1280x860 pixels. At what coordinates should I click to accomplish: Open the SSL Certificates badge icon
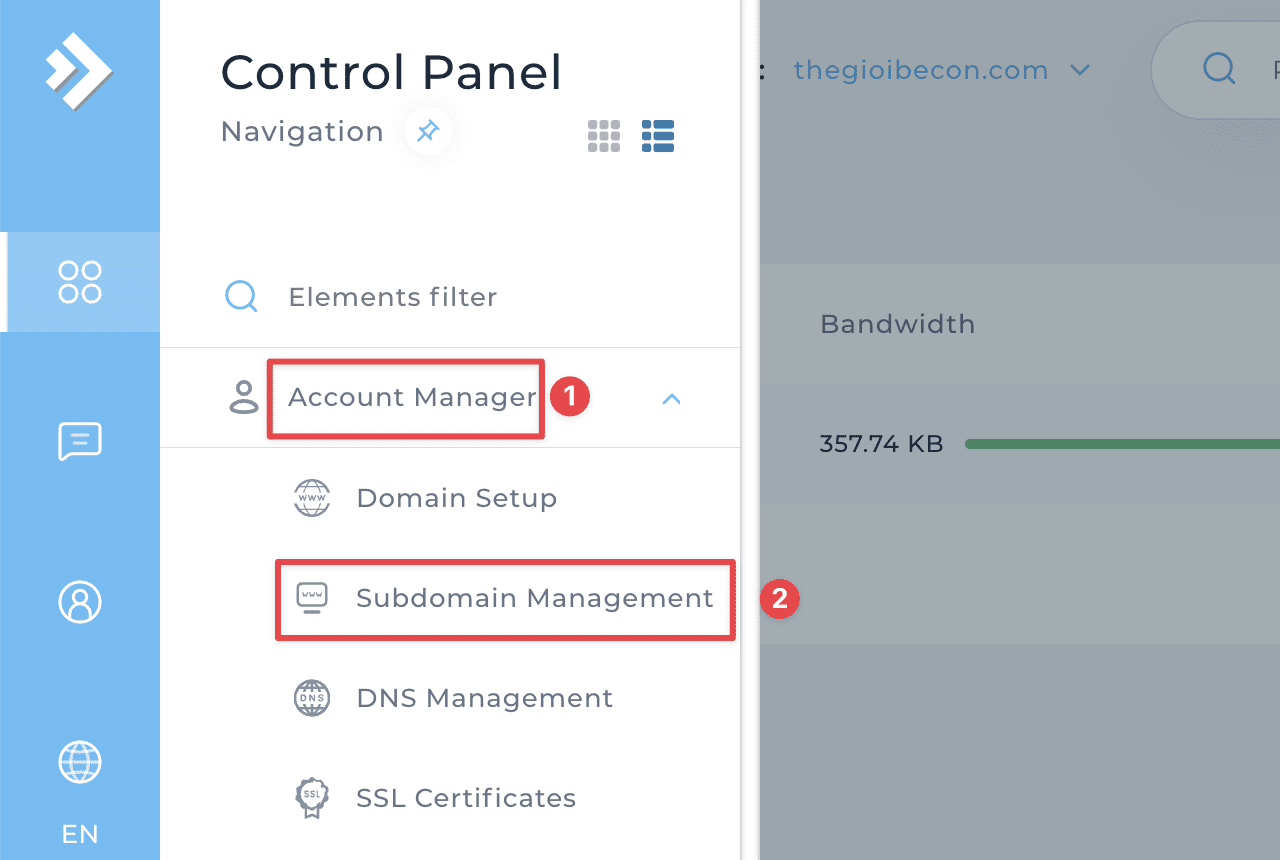pyautogui.click(x=312, y=798)
